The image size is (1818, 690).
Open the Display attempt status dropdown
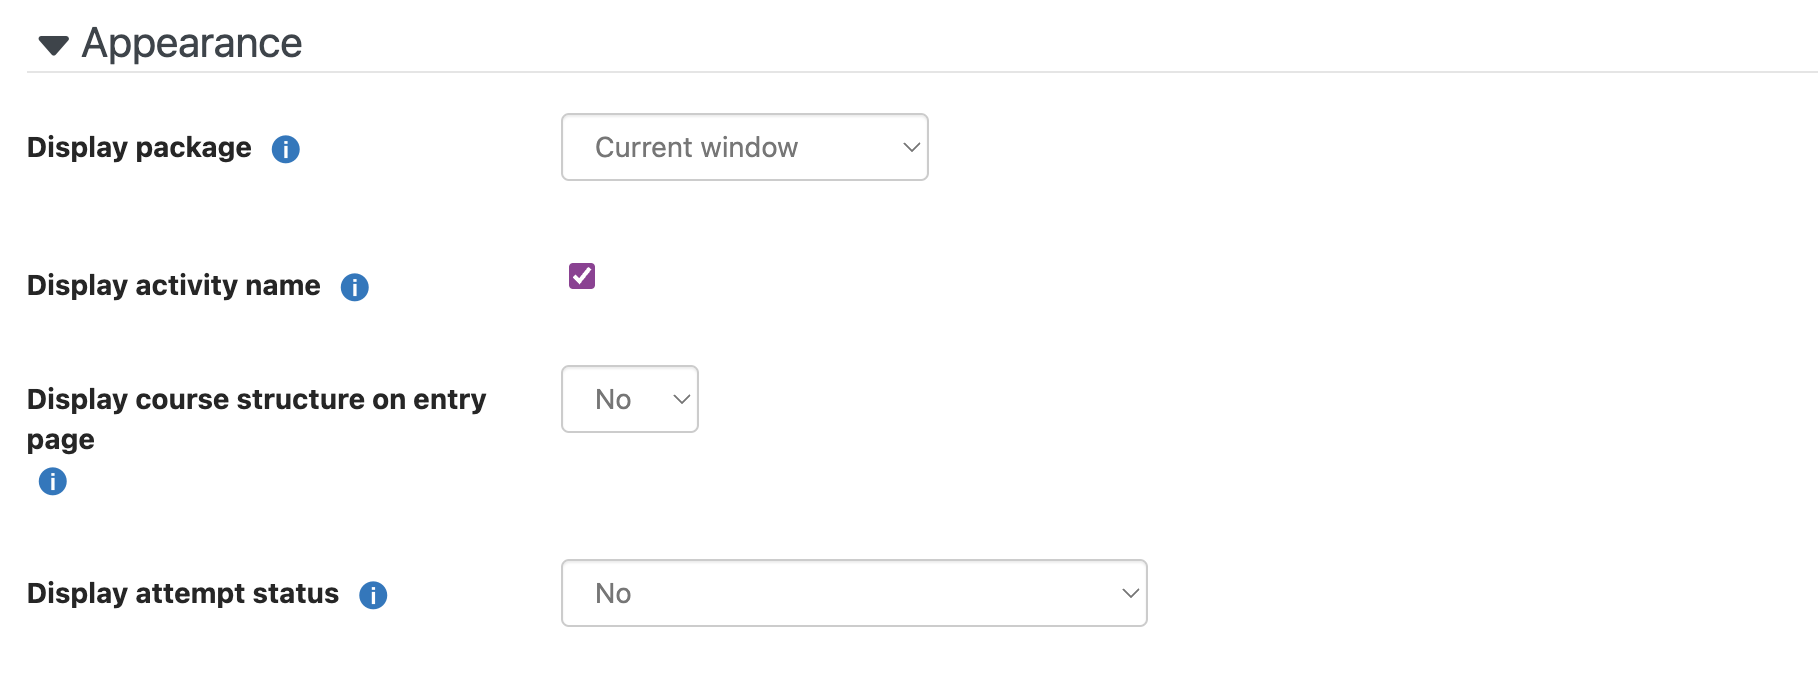[854, 593]
